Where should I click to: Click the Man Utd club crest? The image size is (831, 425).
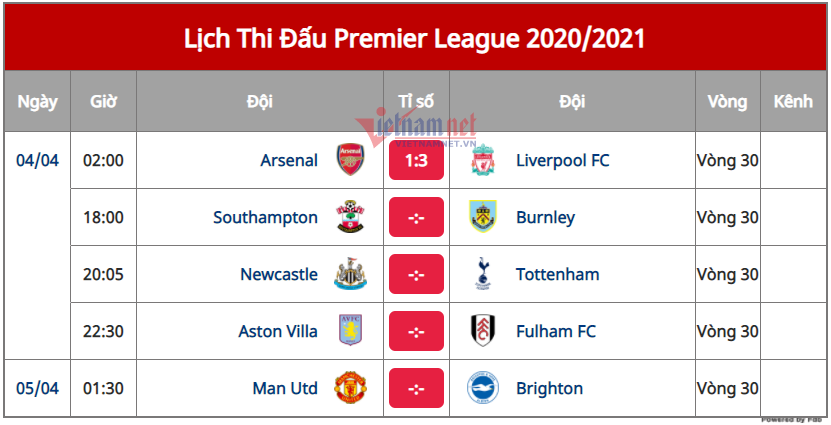(350, 388)
